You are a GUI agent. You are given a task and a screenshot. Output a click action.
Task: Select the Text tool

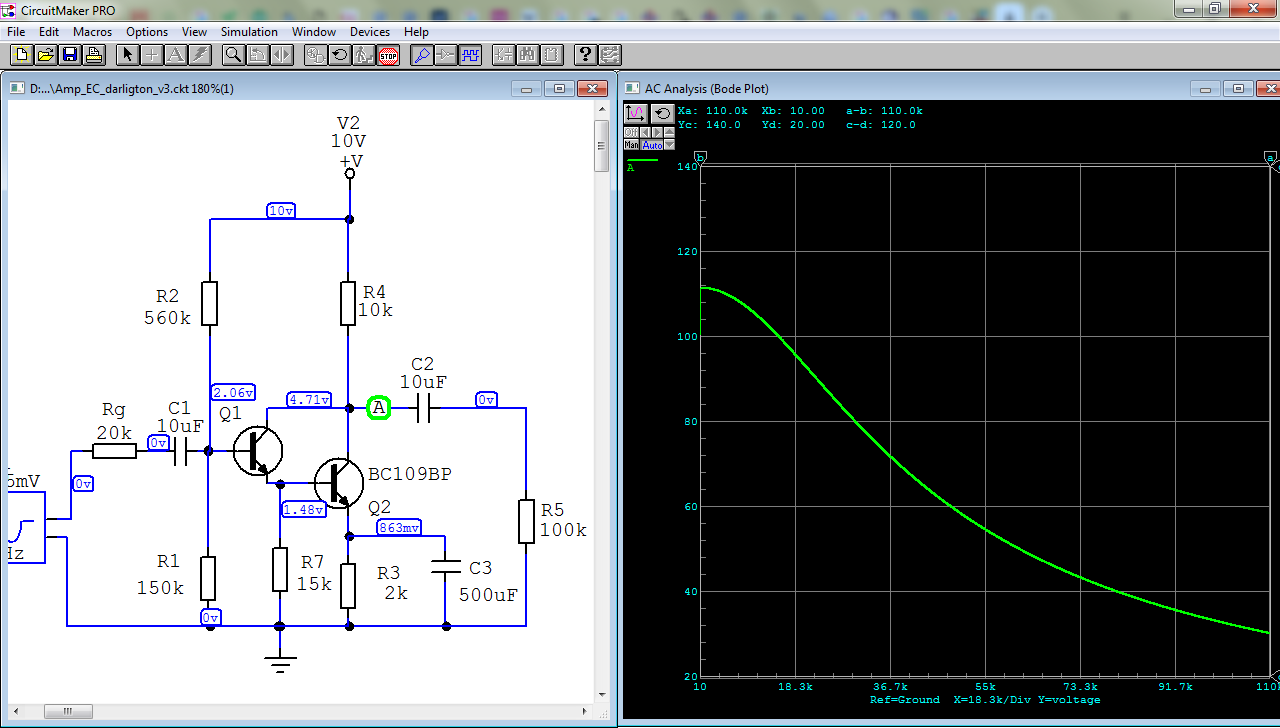[176, 55]
